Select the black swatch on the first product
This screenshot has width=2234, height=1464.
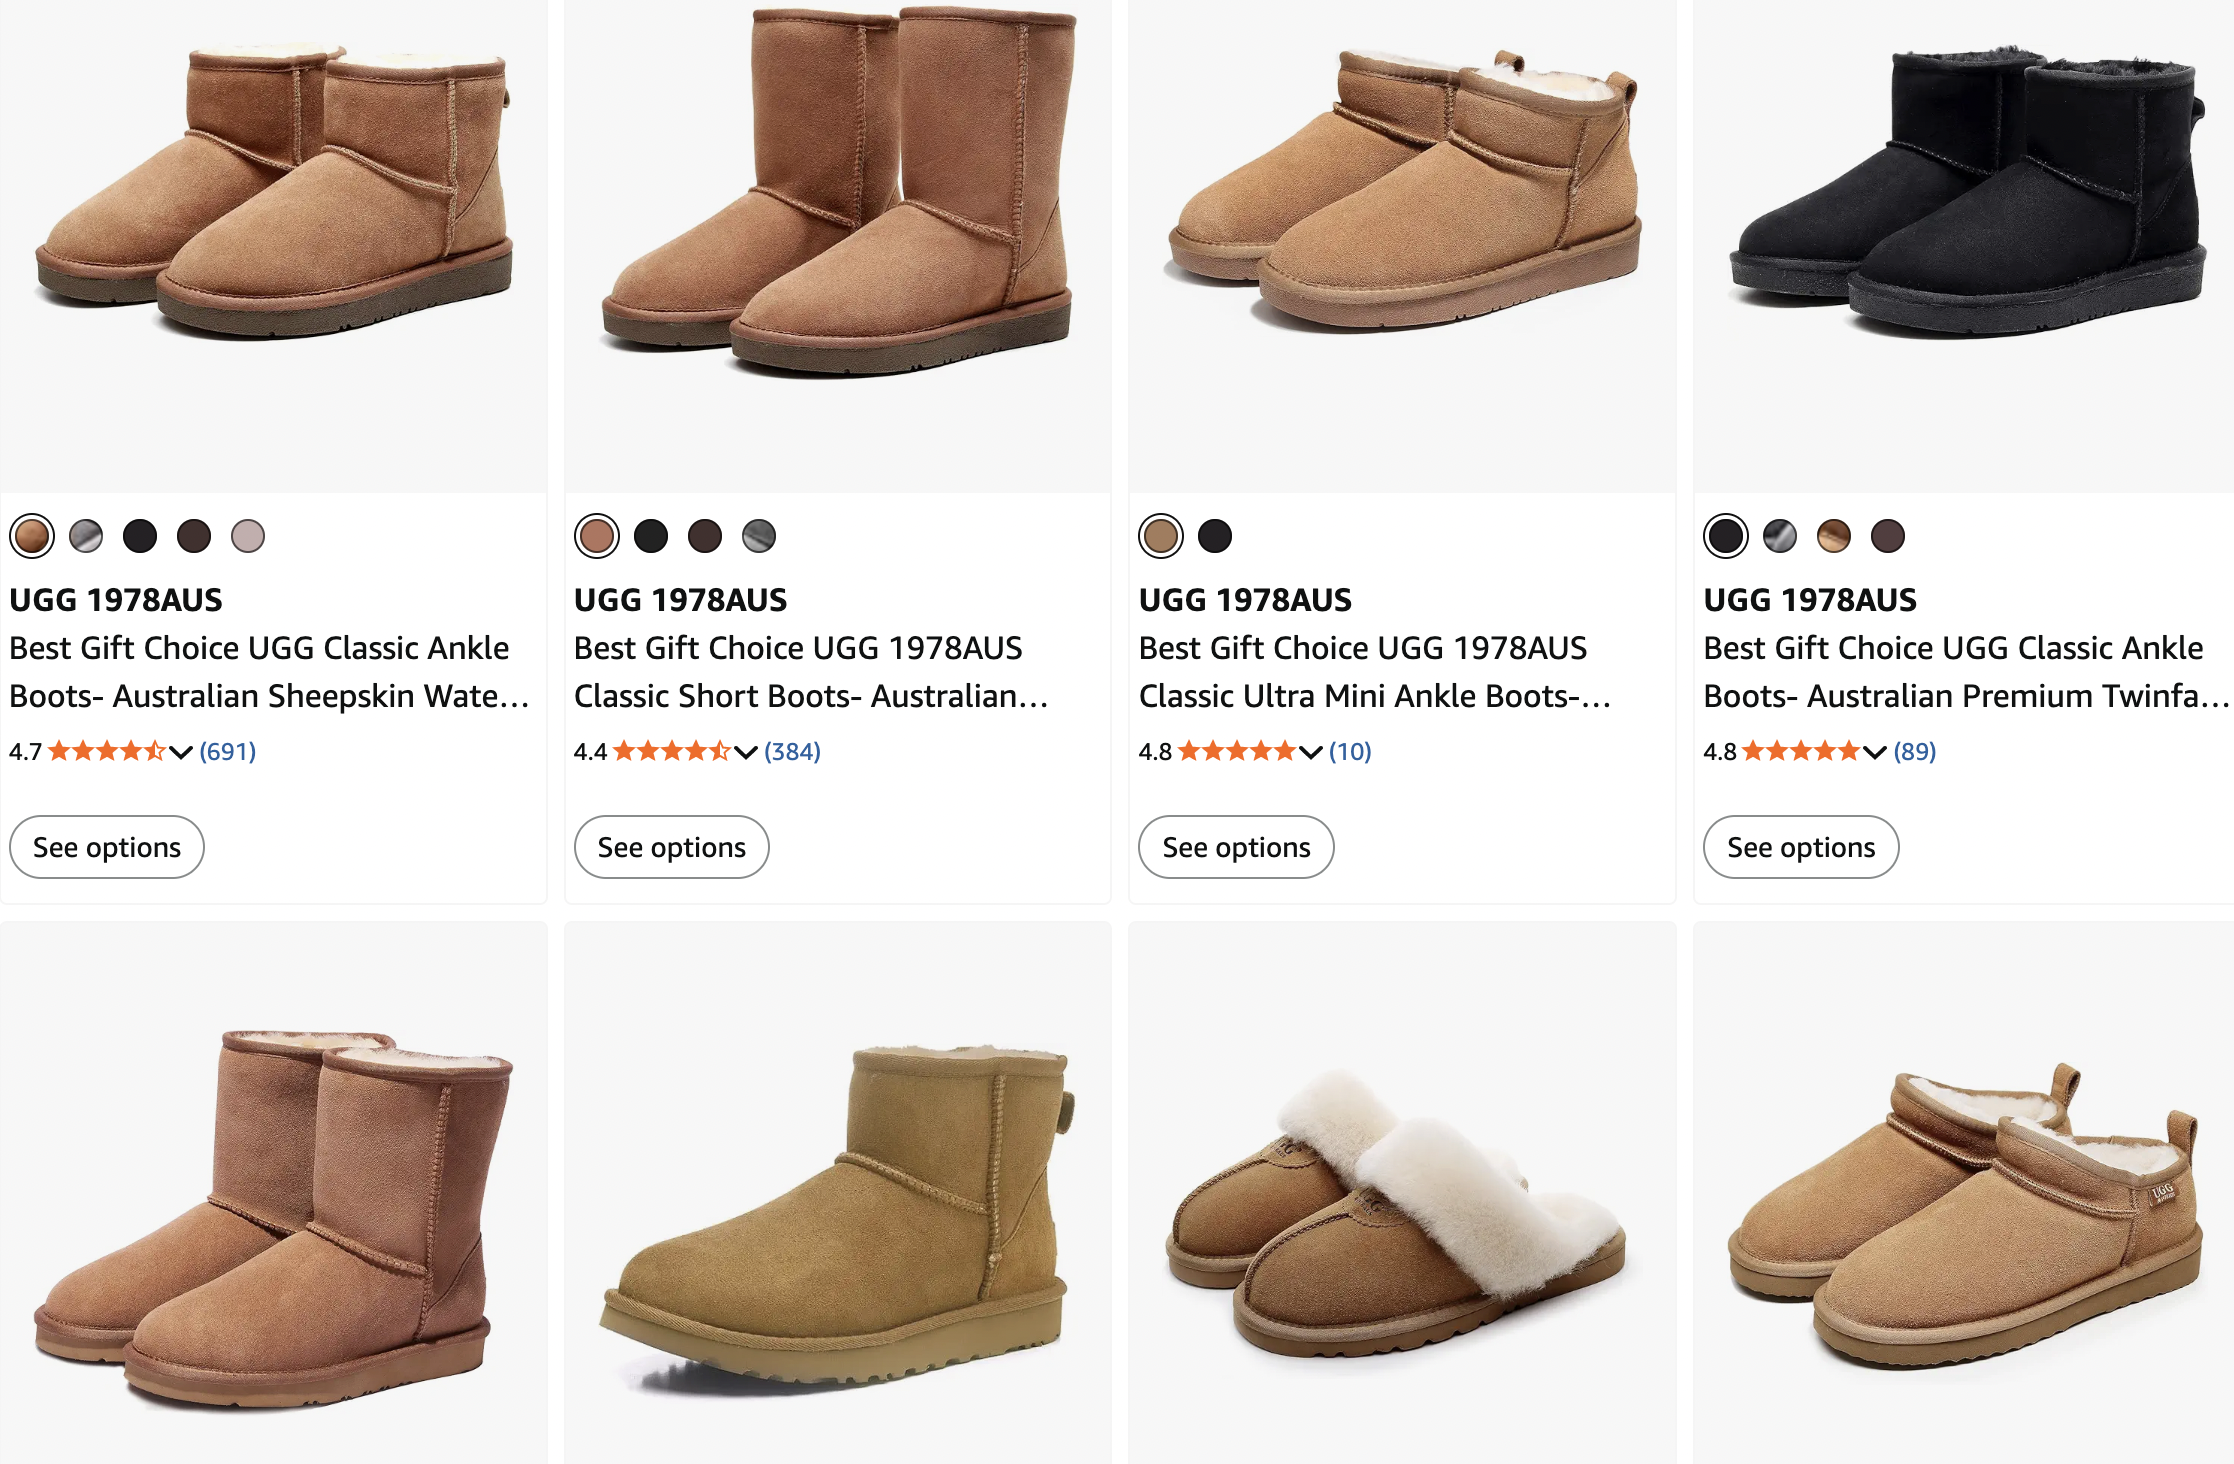tap(140, 536)
